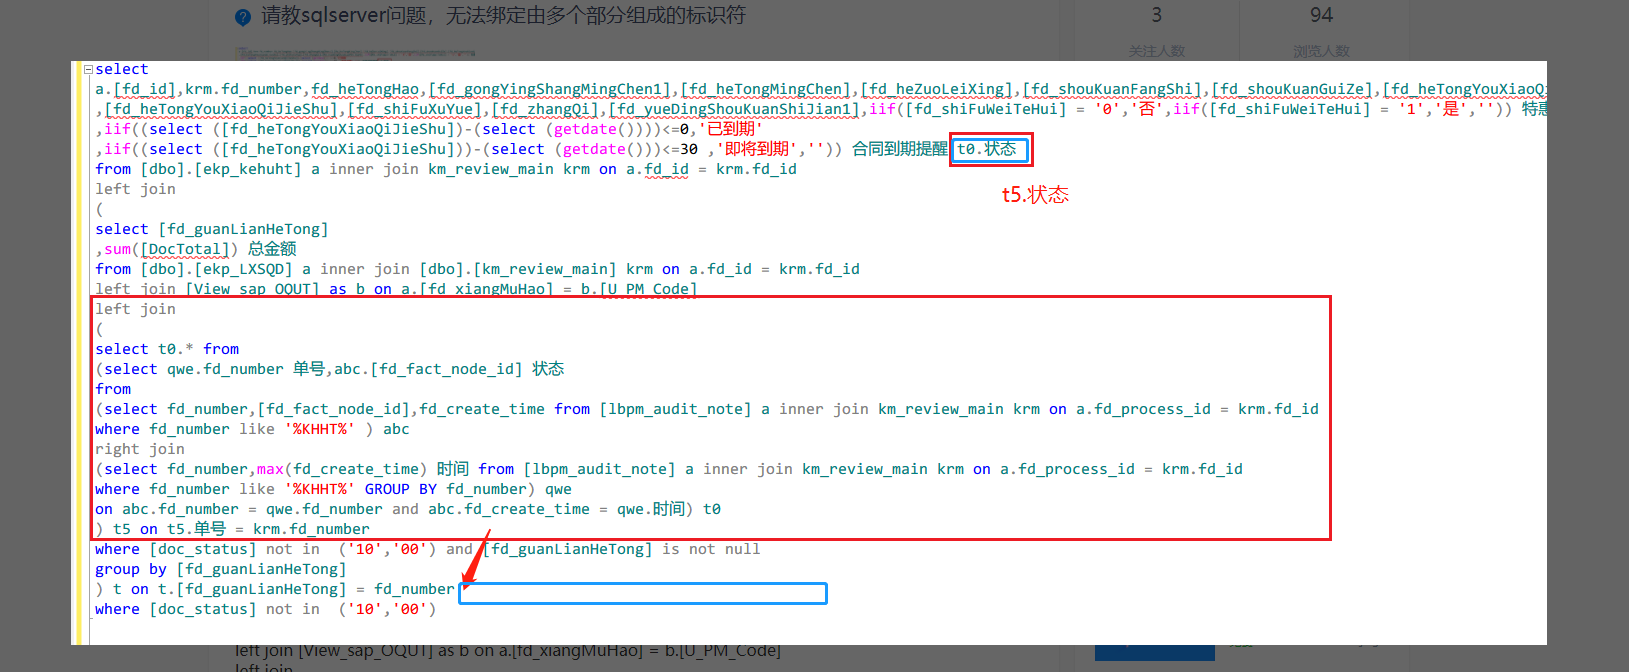Viewport: 1629px width, 672px height.
Task: Click the 'from [dbo].[ekp_kehuht] a inner join' line
Action: point(446,169)
